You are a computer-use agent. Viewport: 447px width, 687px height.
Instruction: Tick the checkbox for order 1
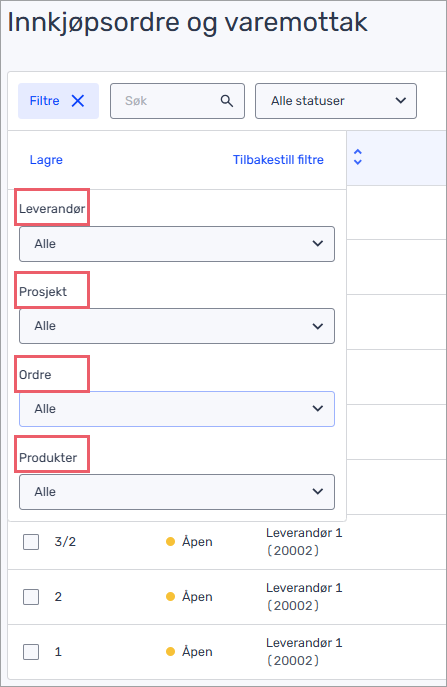pos(31,652)
